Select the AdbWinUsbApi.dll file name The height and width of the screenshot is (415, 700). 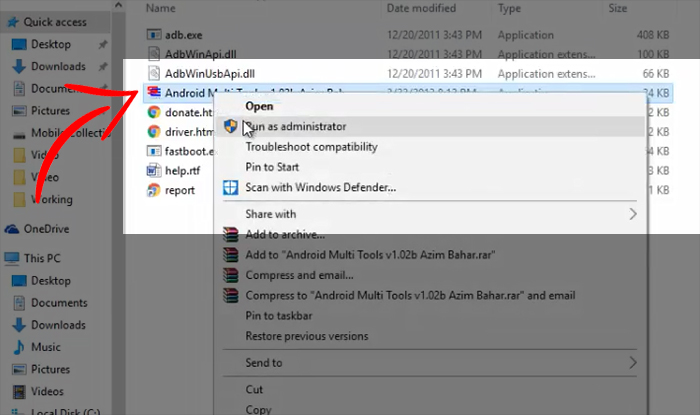coord(210,74)
